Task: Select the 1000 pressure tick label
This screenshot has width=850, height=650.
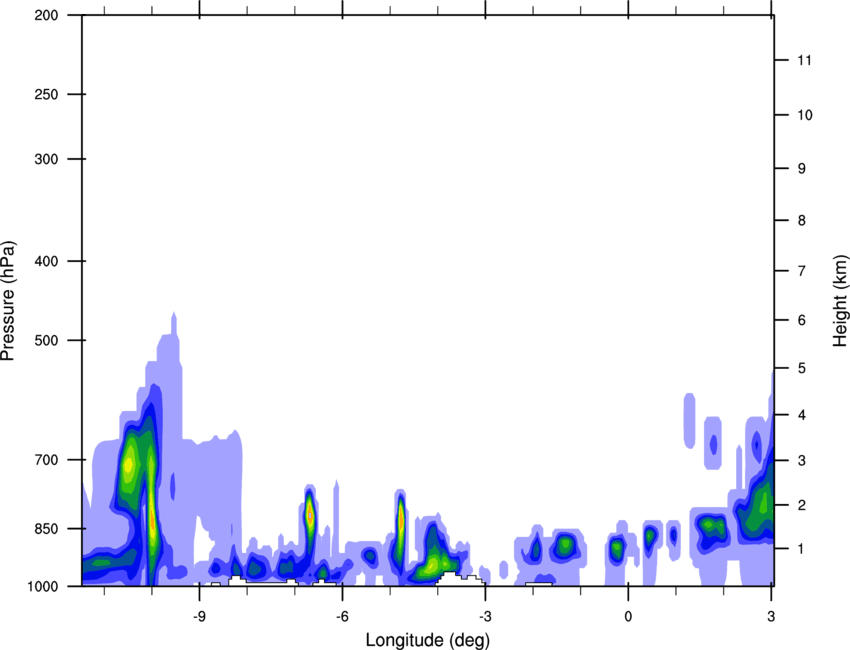Action: pos(42,587)
